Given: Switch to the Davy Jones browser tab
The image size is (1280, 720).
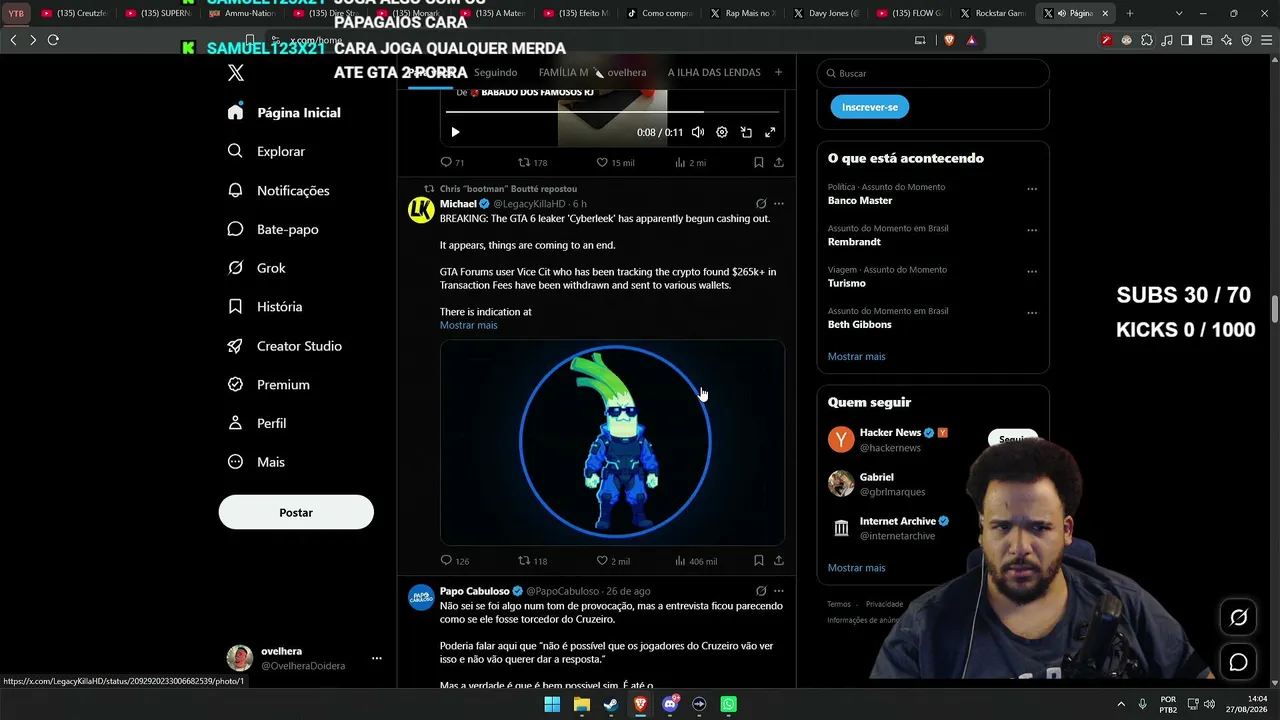Looking at the screenshot, I should point(827,14).
